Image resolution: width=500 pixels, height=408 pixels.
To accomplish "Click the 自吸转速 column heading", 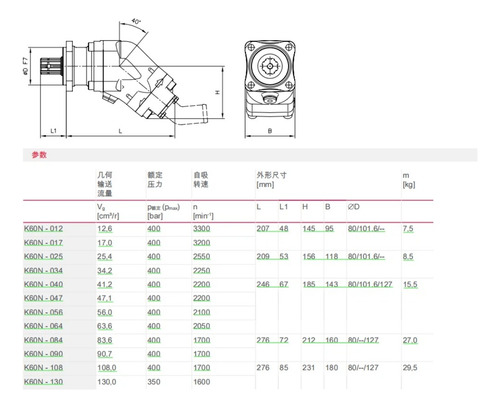I will 201,180.
